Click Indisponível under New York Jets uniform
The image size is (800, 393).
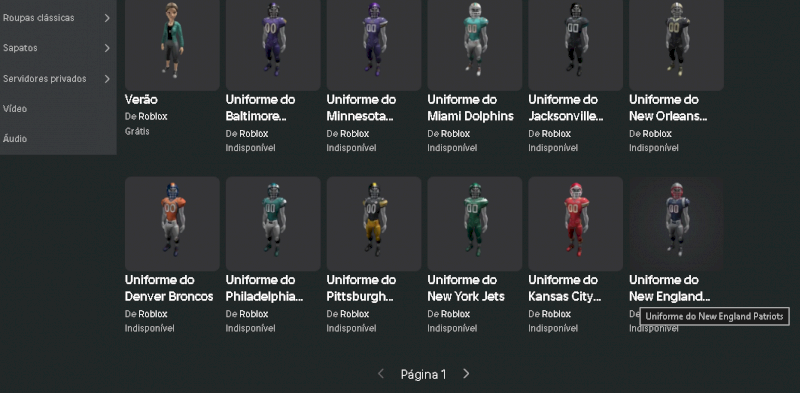pos(452,328)
